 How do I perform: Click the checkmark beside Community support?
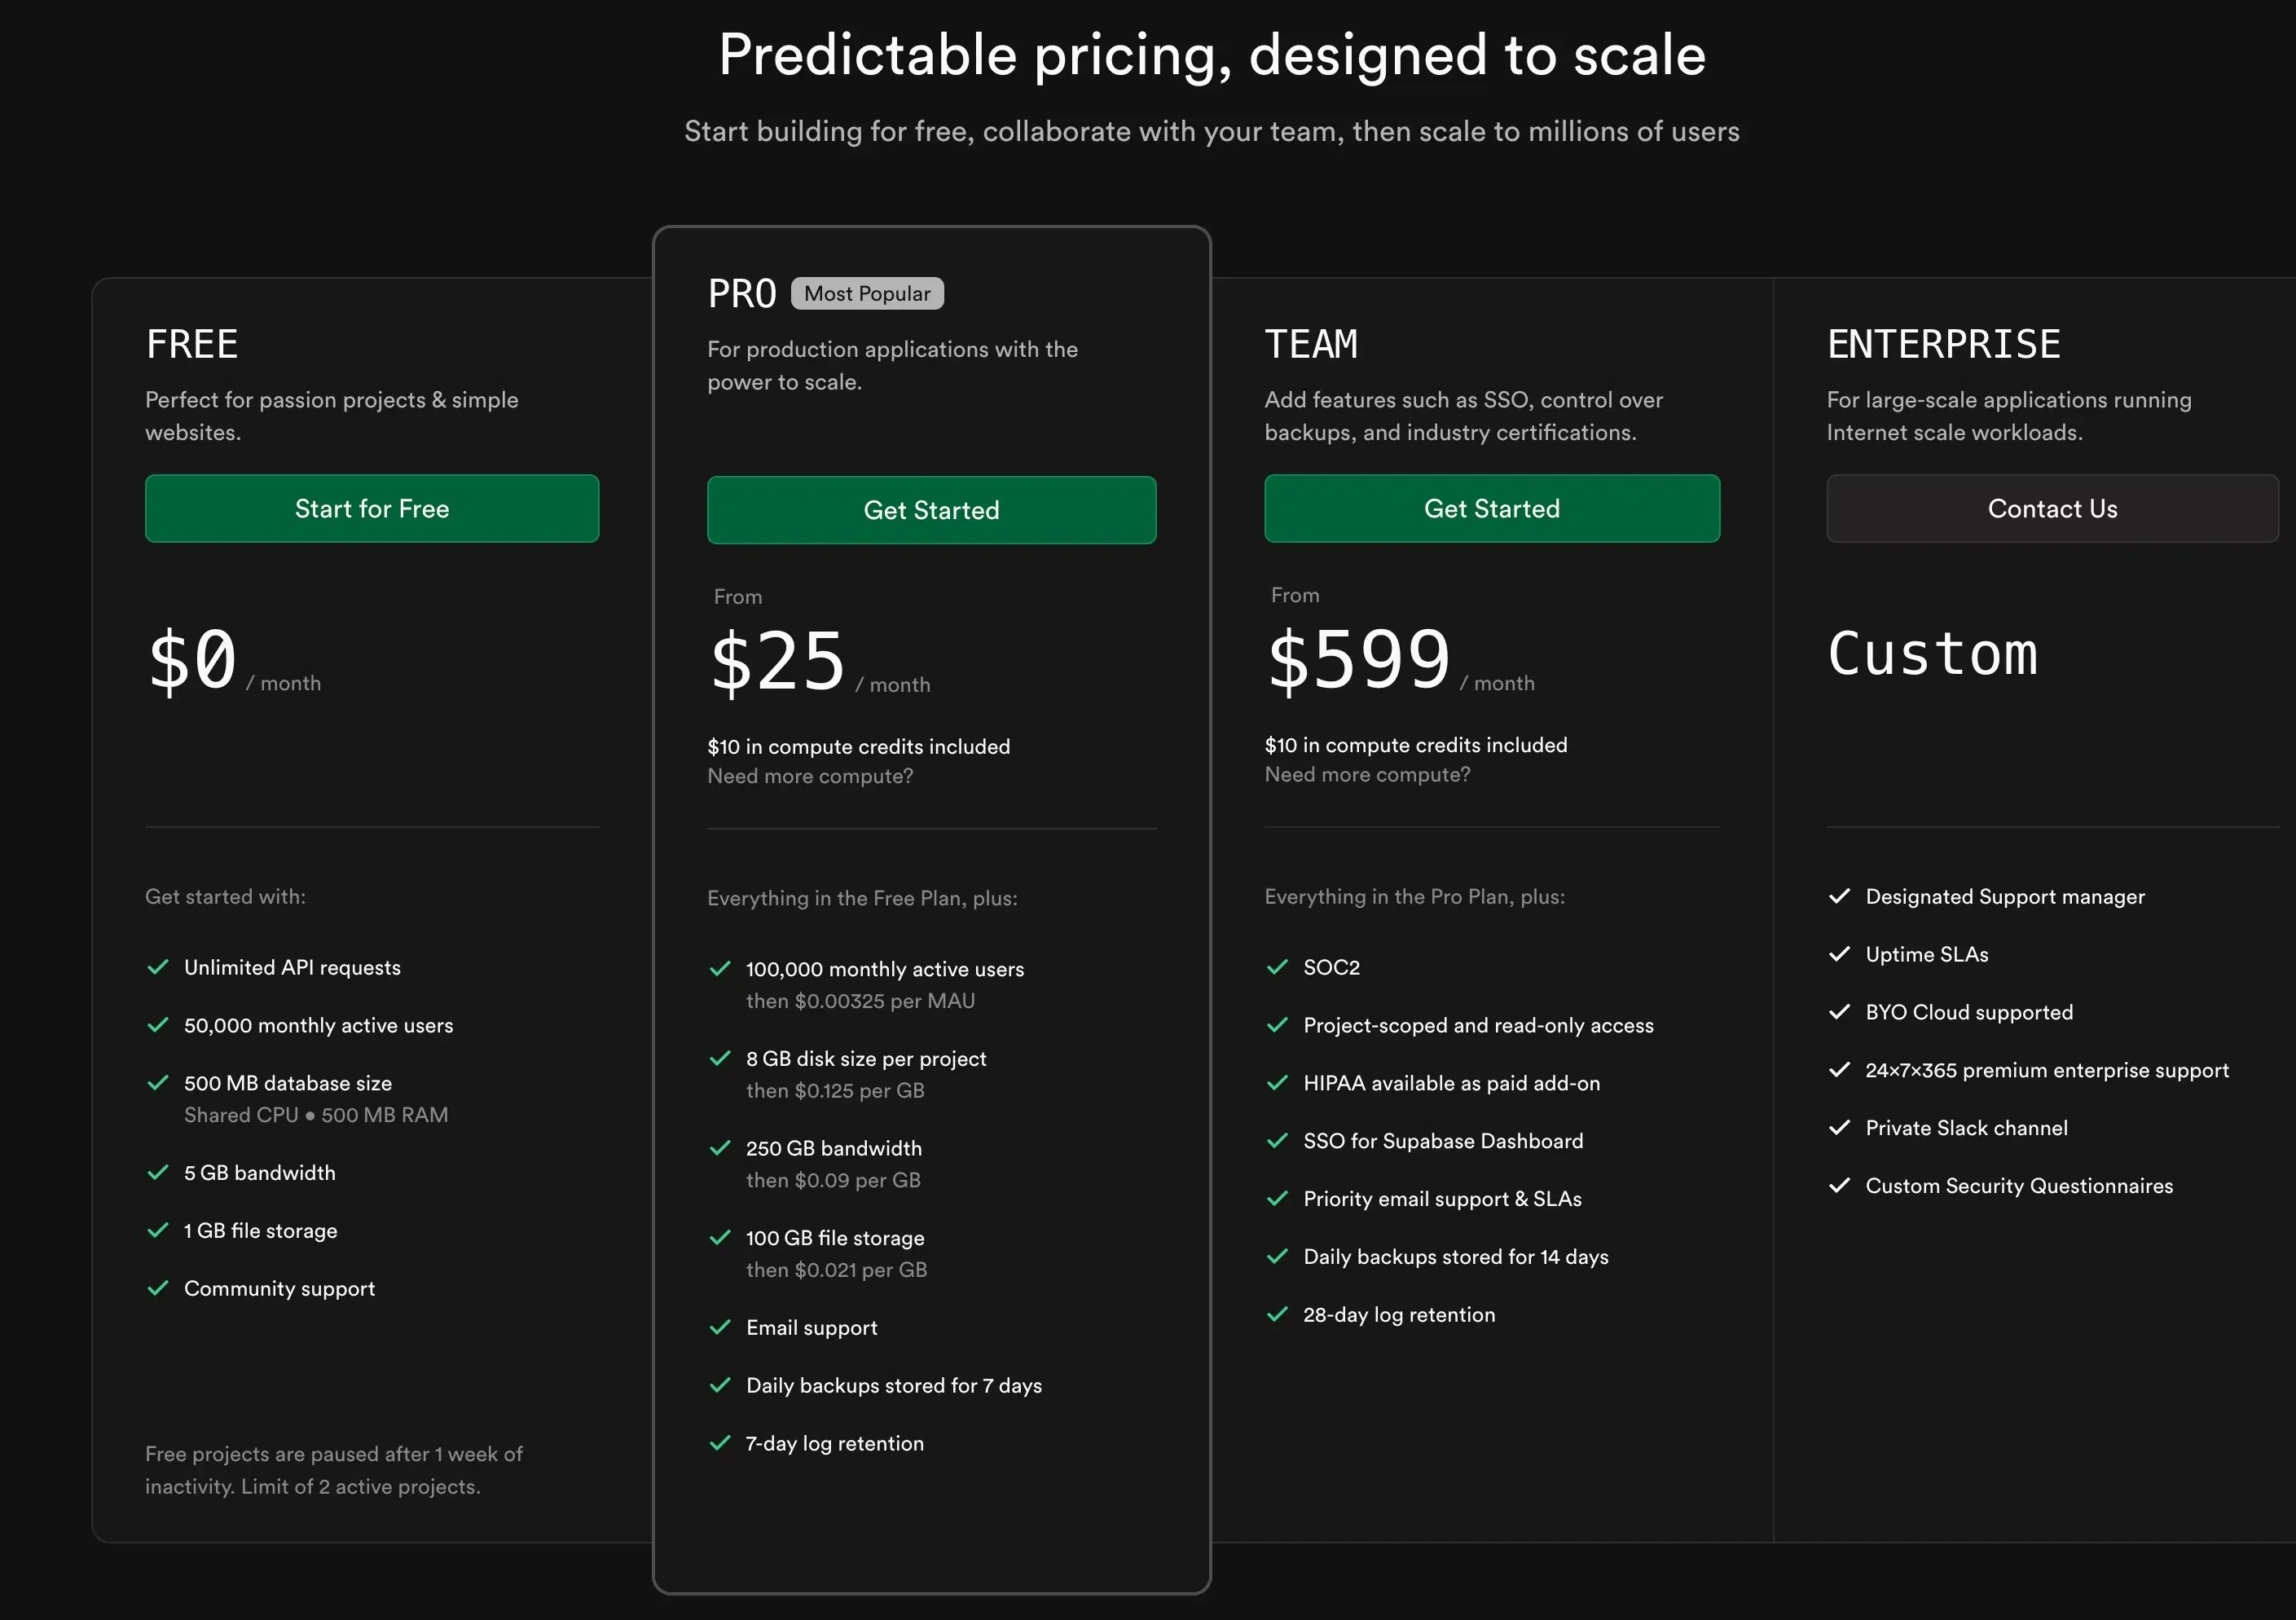[x=158, y=1288]
